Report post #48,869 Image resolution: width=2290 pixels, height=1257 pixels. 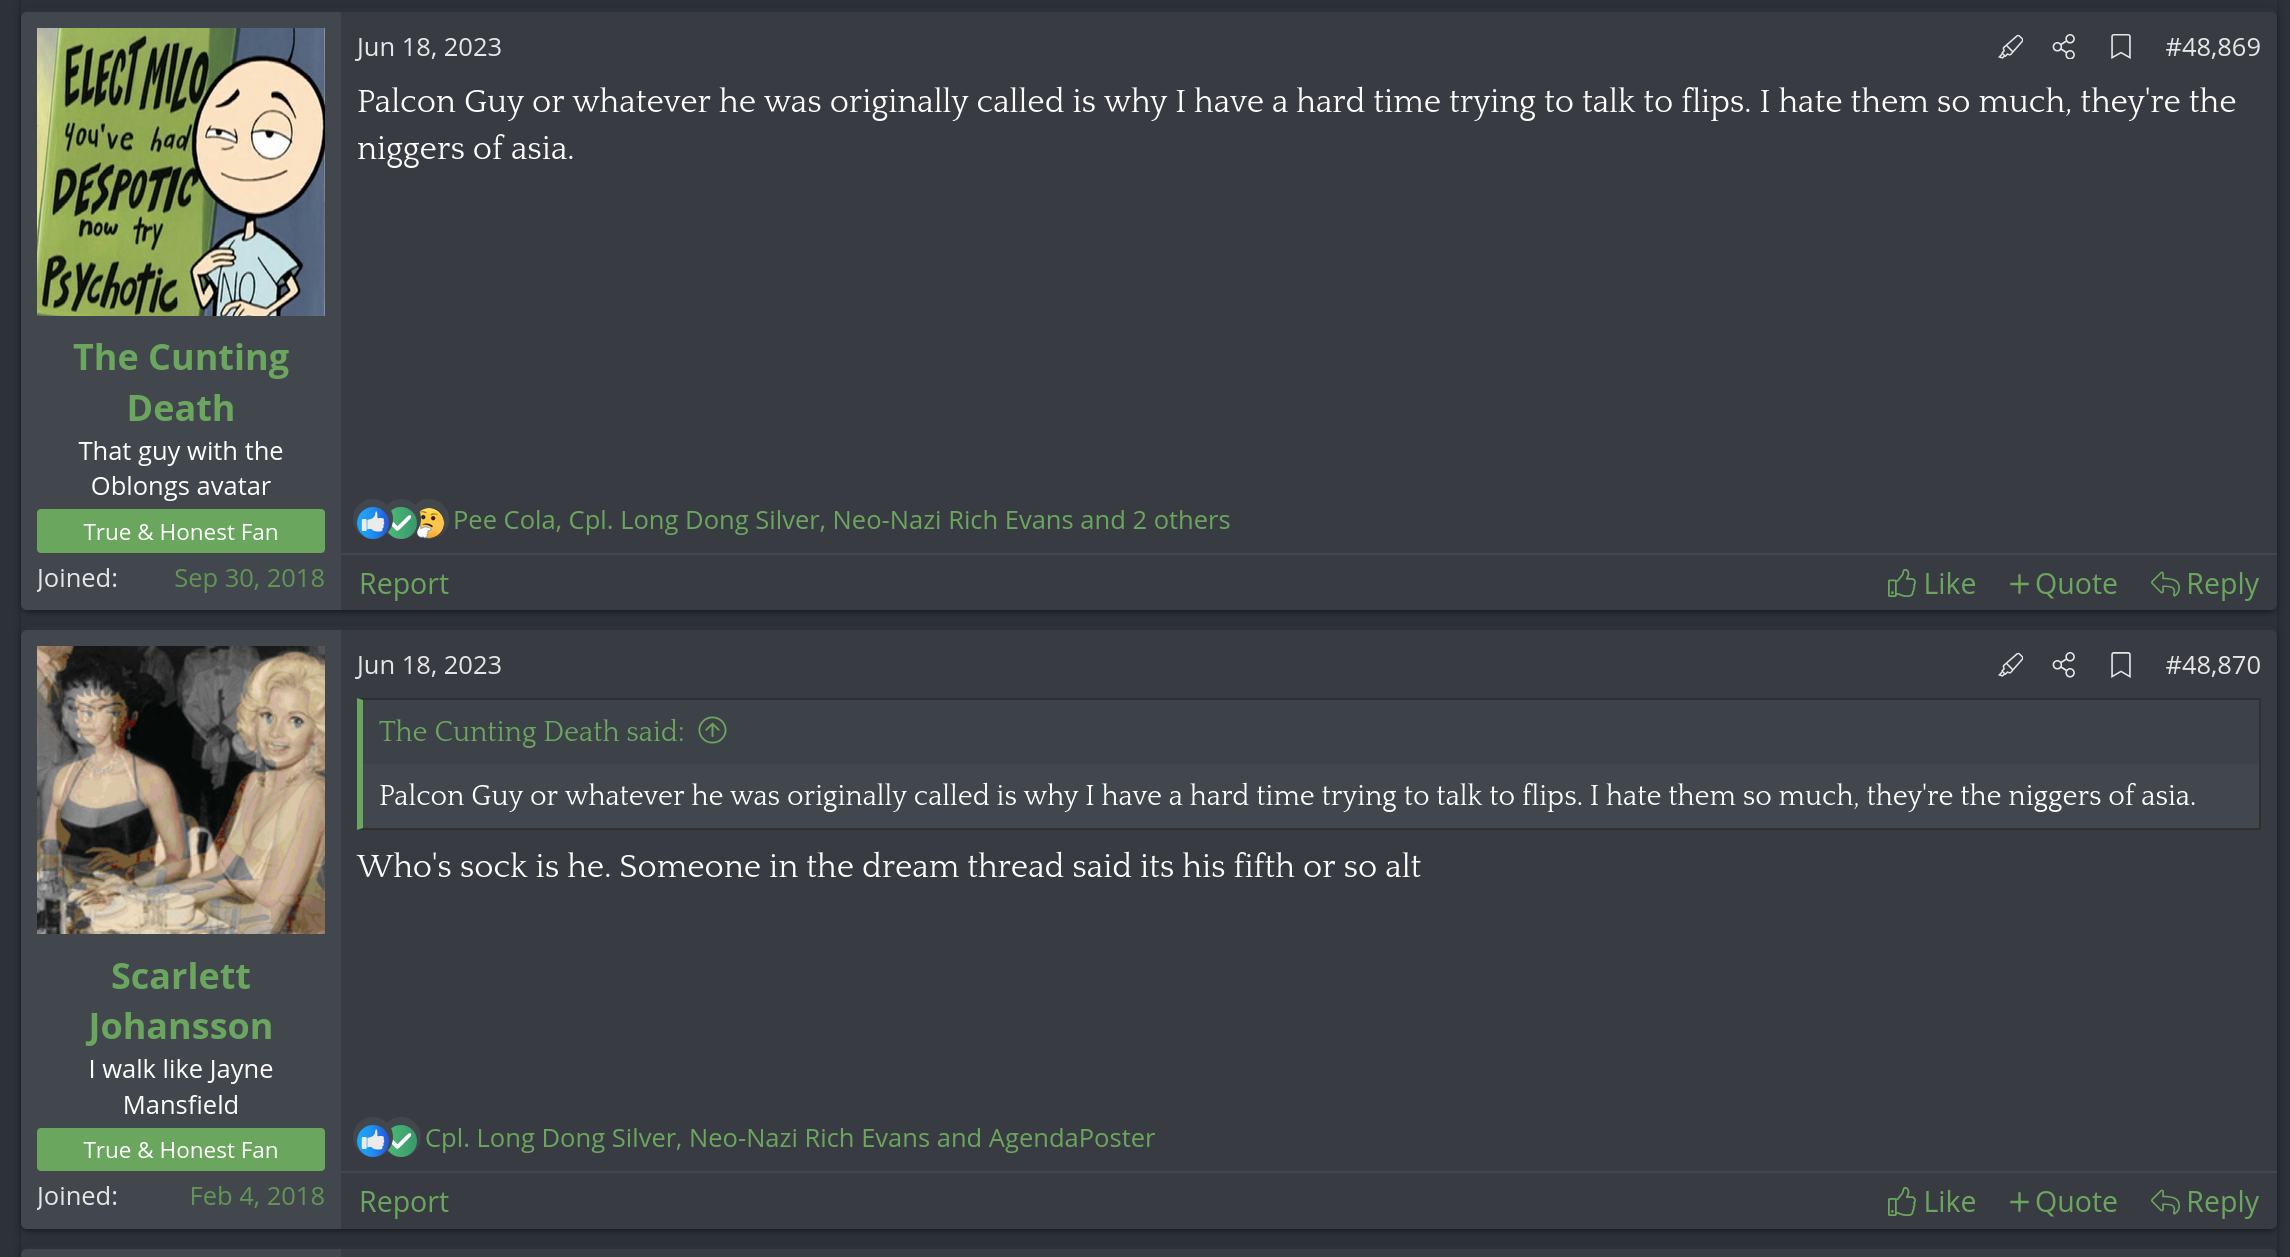click(x=404, y=584)
